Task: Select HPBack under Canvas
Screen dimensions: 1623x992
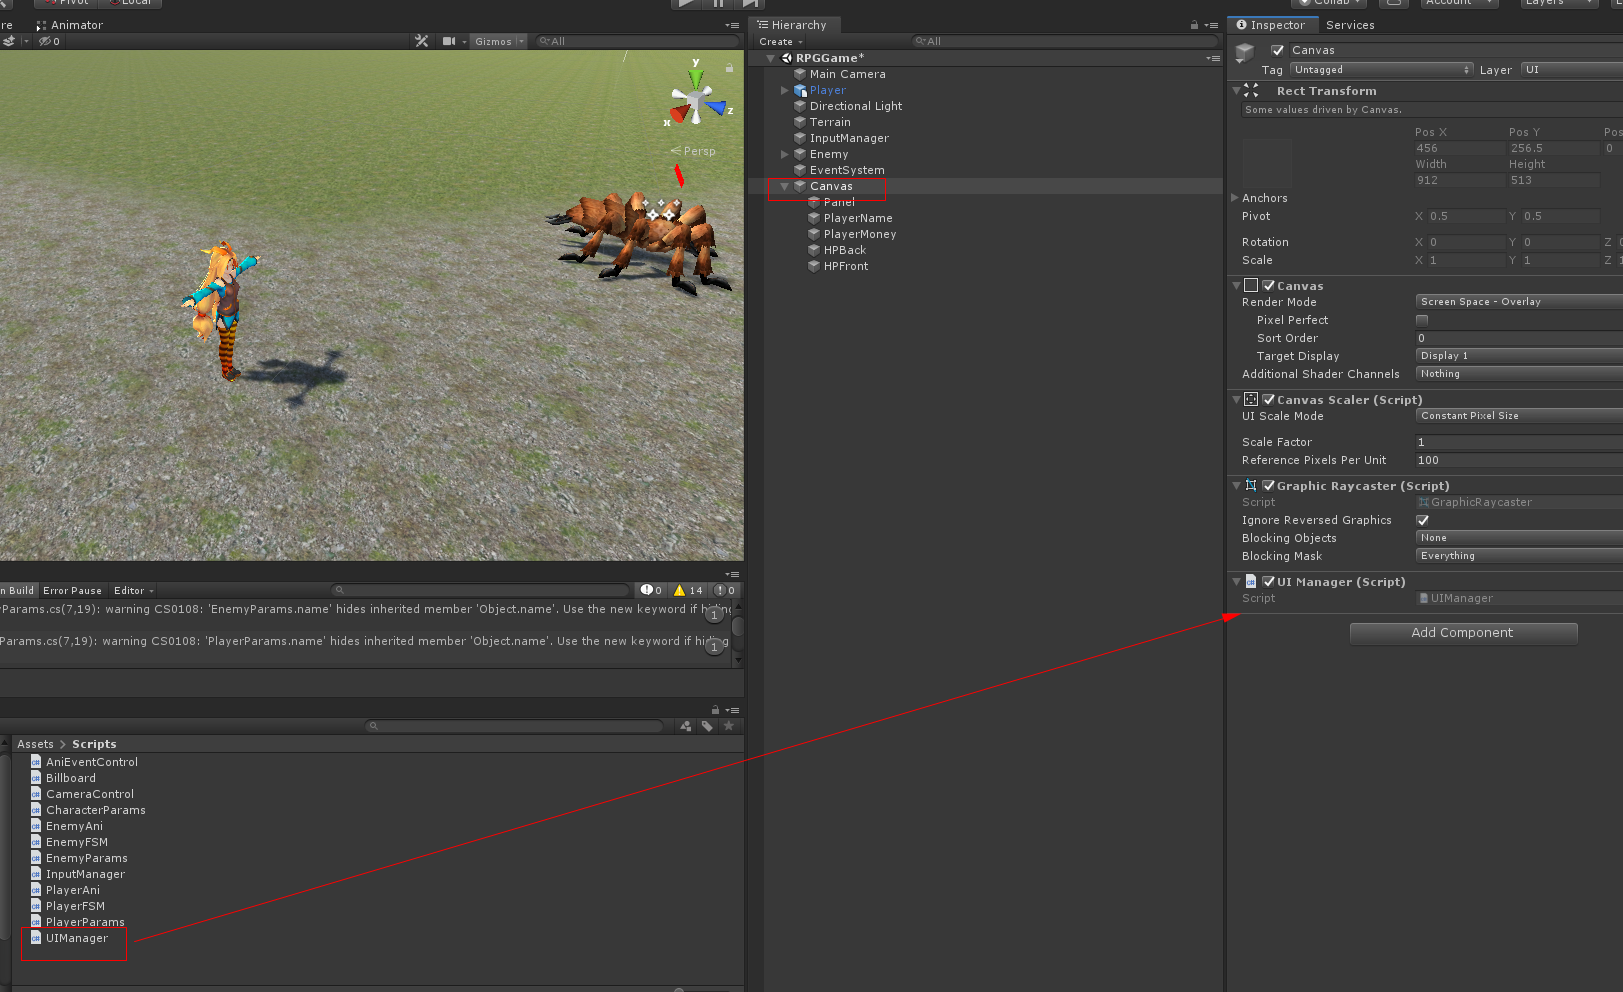Action: (x=845, y=250)
